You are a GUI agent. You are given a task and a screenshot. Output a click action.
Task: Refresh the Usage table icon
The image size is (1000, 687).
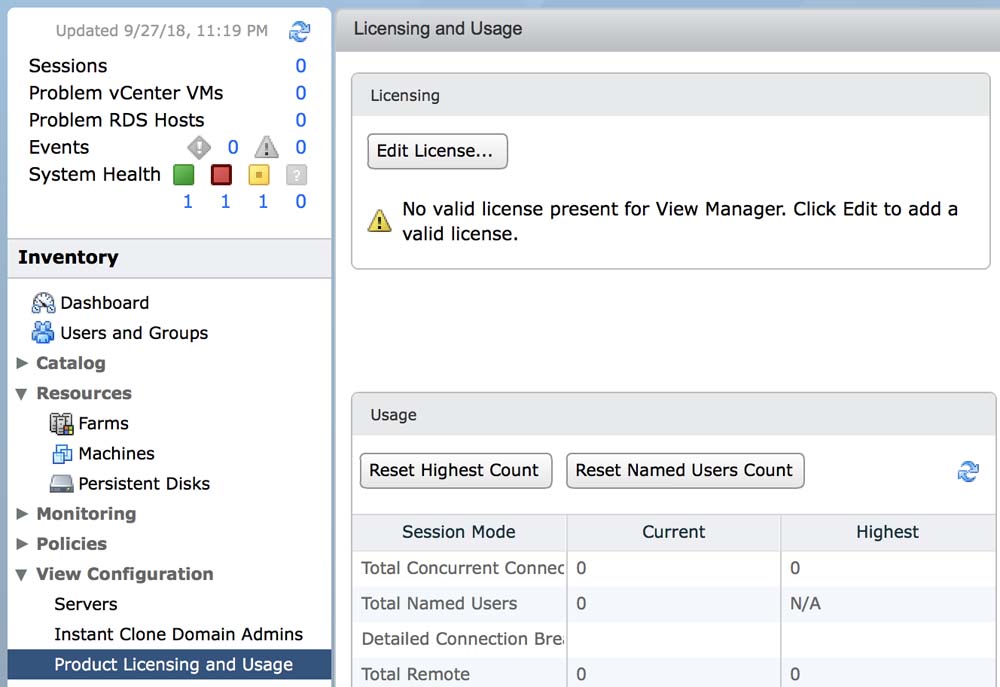[x=968, y=471]
